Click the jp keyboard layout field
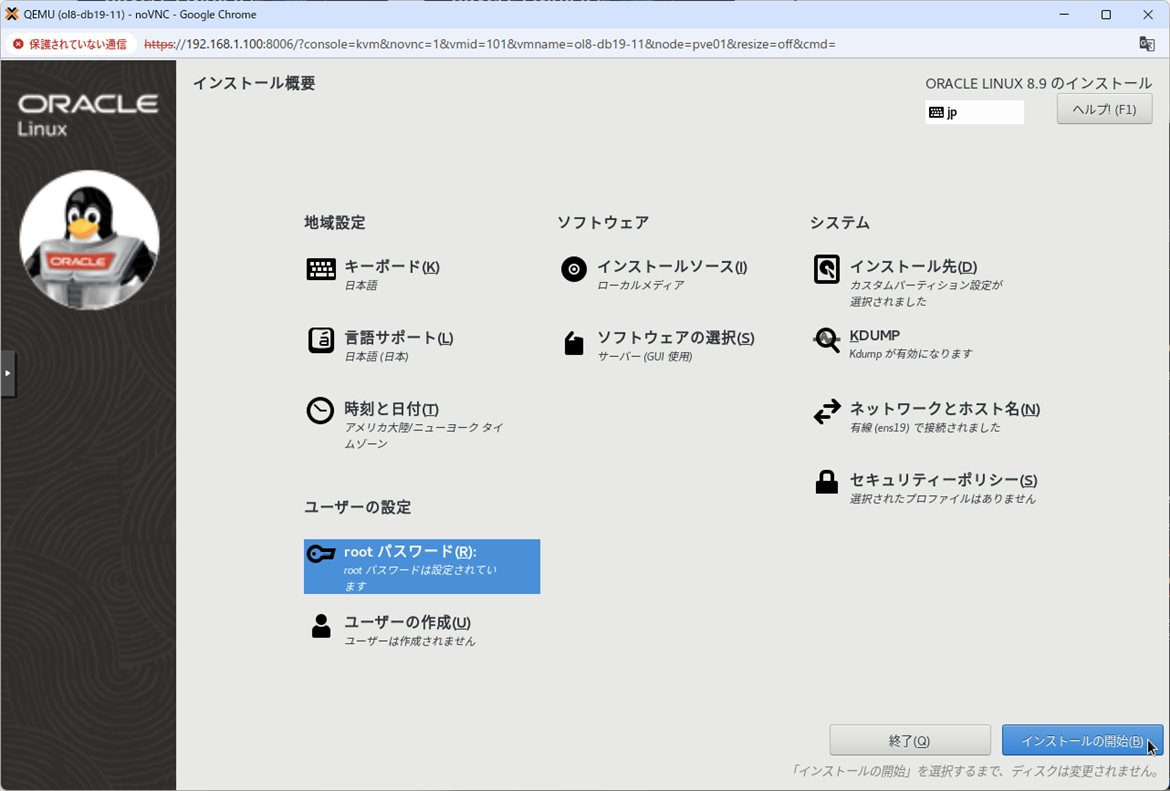The width and height of the screenshot is (1170, 791). coord(975,113)
